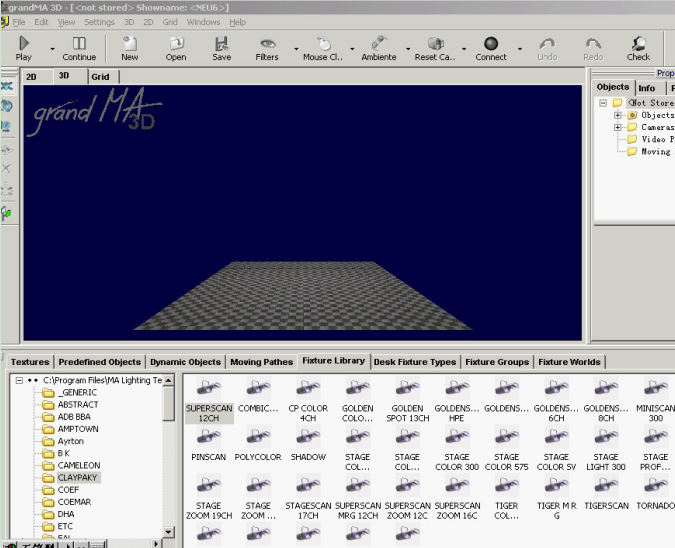This screenshot has width=675, height=548.
Task: Click the Undo toolbar icon
Action: [547, 48]
